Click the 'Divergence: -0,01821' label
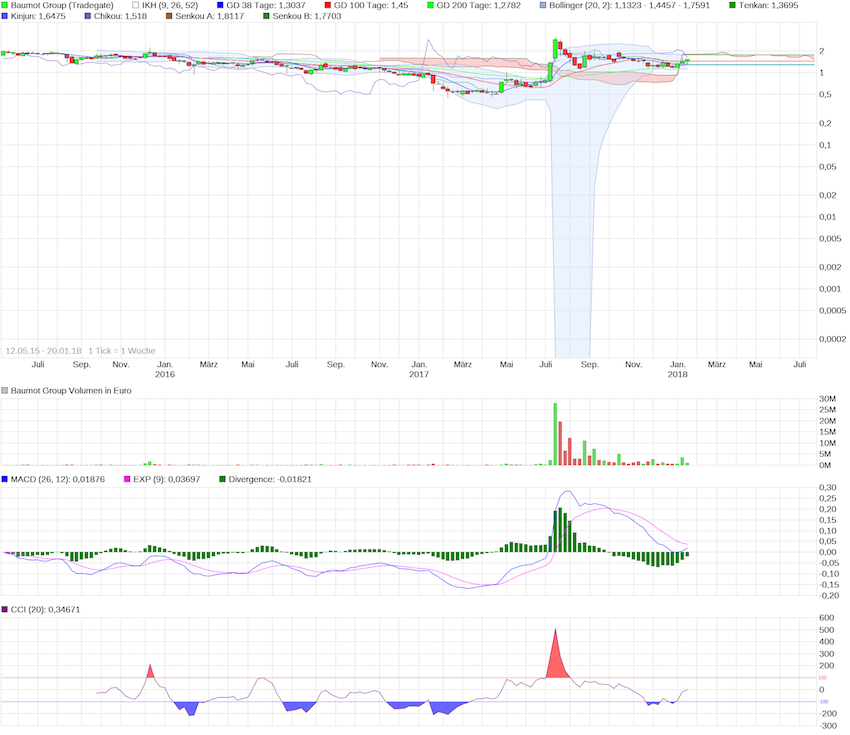Screen dimensions: 850x735 point(270,480)
